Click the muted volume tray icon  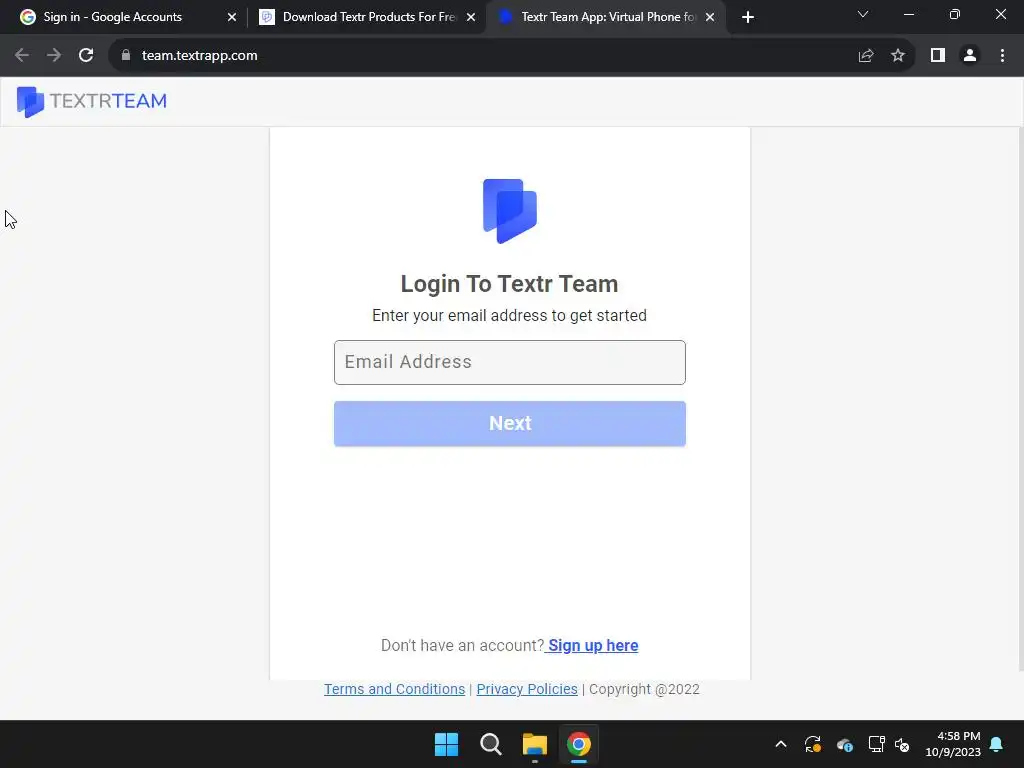[x=903, y=744]
